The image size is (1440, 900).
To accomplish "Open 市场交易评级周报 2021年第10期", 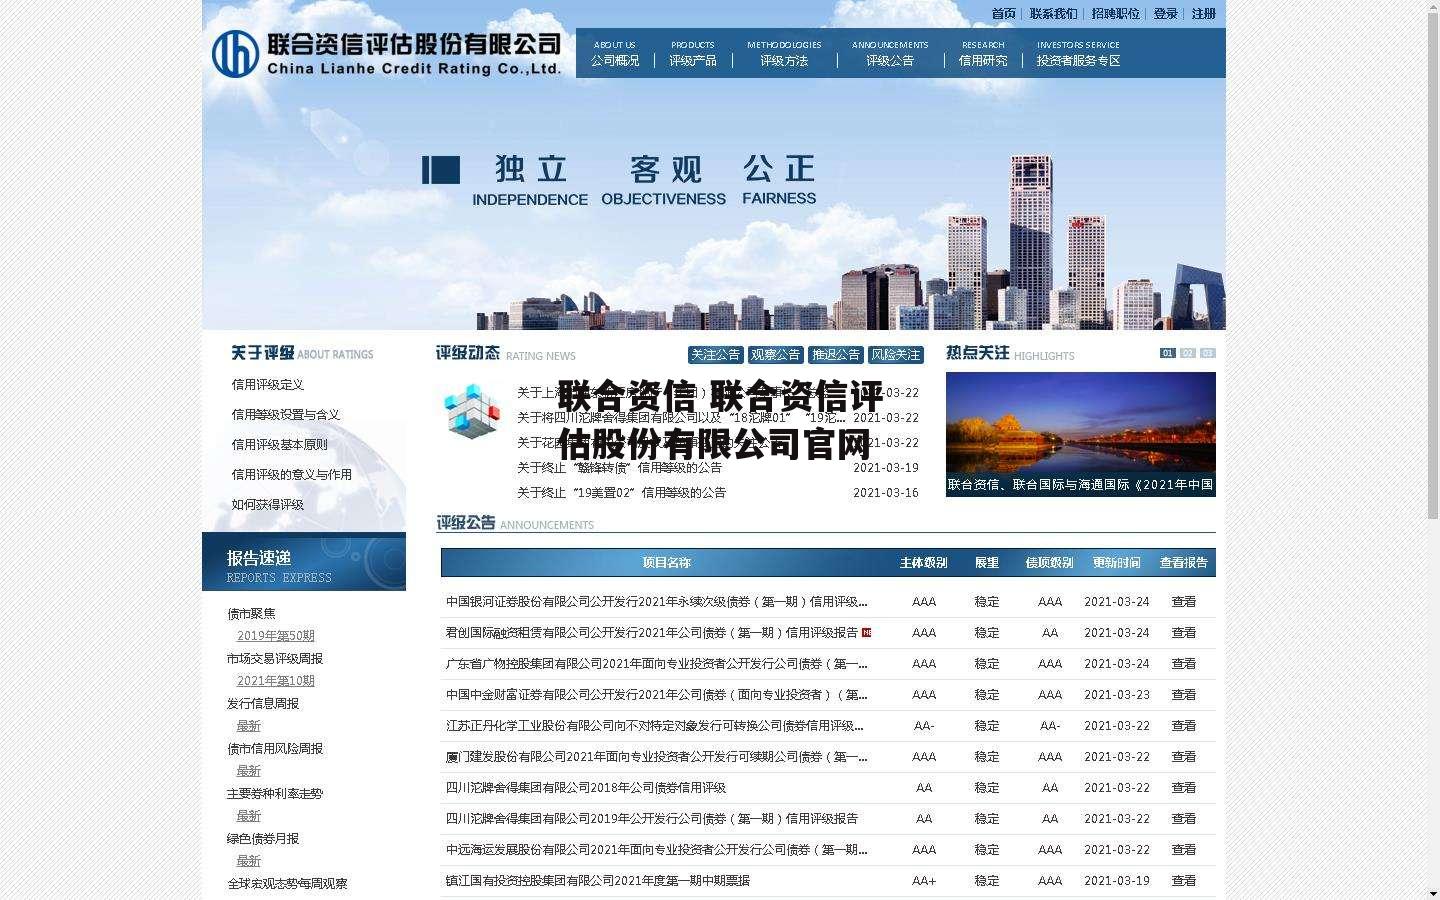I will click(x=276, y=681).
